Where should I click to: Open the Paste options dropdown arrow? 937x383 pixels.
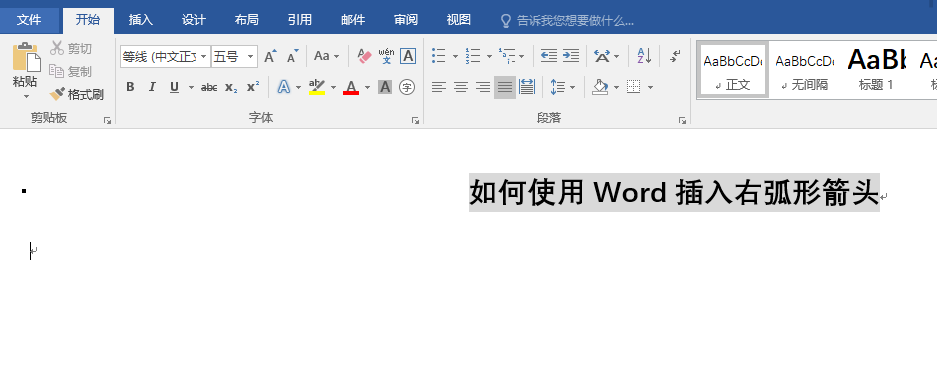[26, 96]
